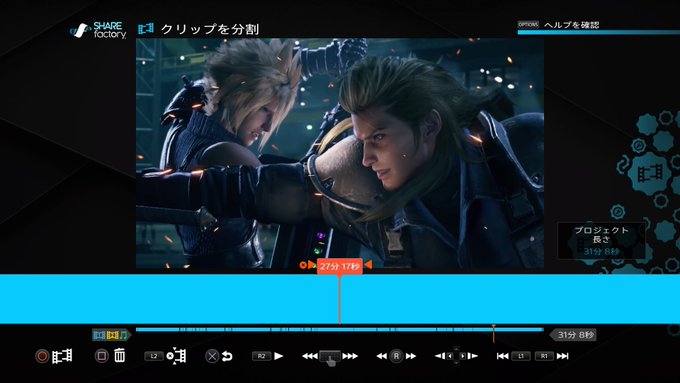Click the orange arrow left of 27分 17秒
The height and width of the screenshot is (383, 680).
pos(311,265)
